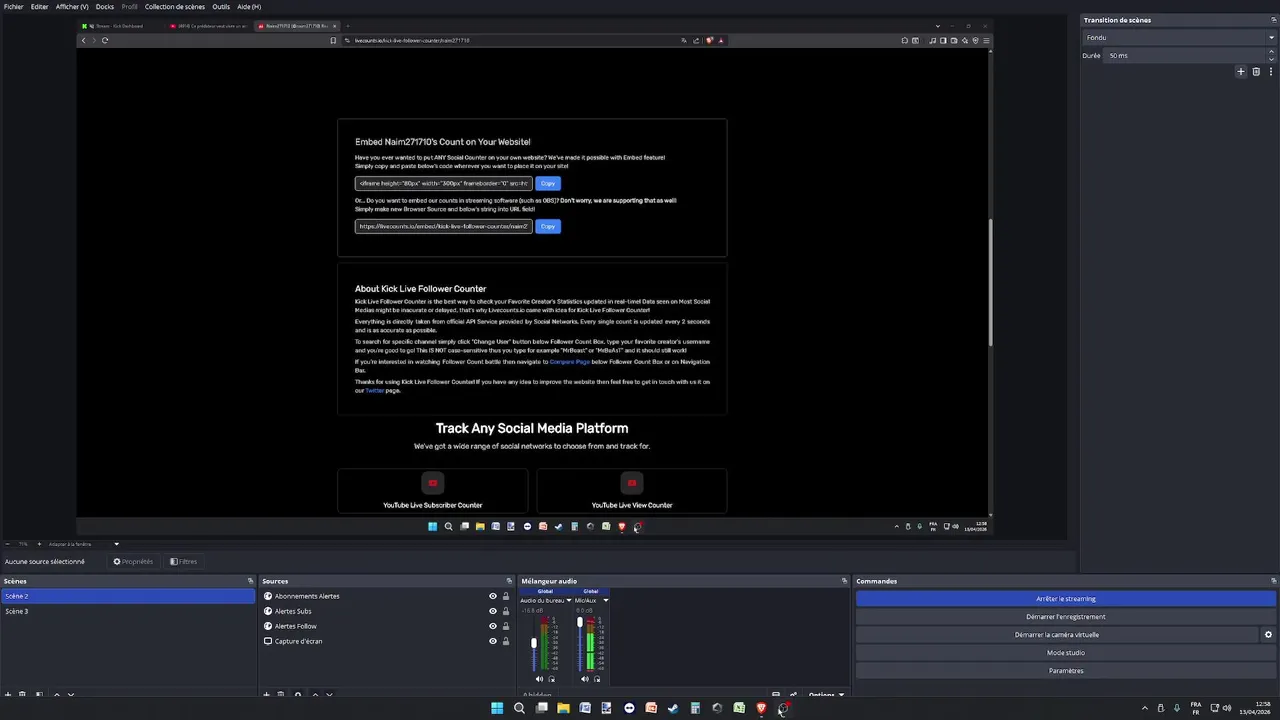Open the Editer menu

click(x=39, y=7)
